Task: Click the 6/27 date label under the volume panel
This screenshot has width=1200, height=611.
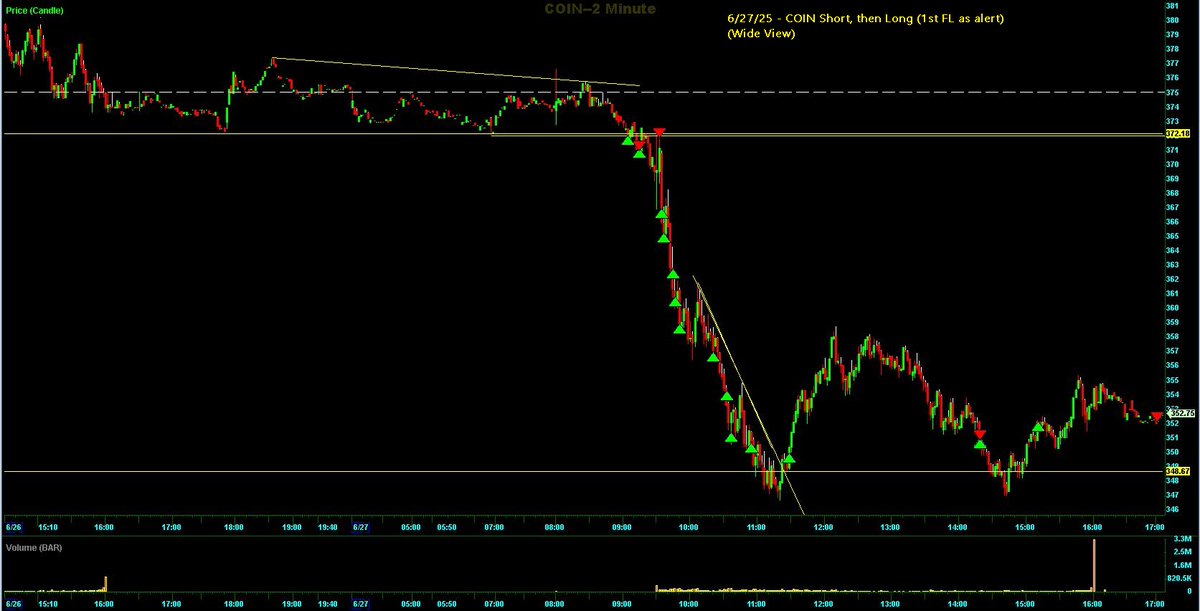Action: [361, 603]
